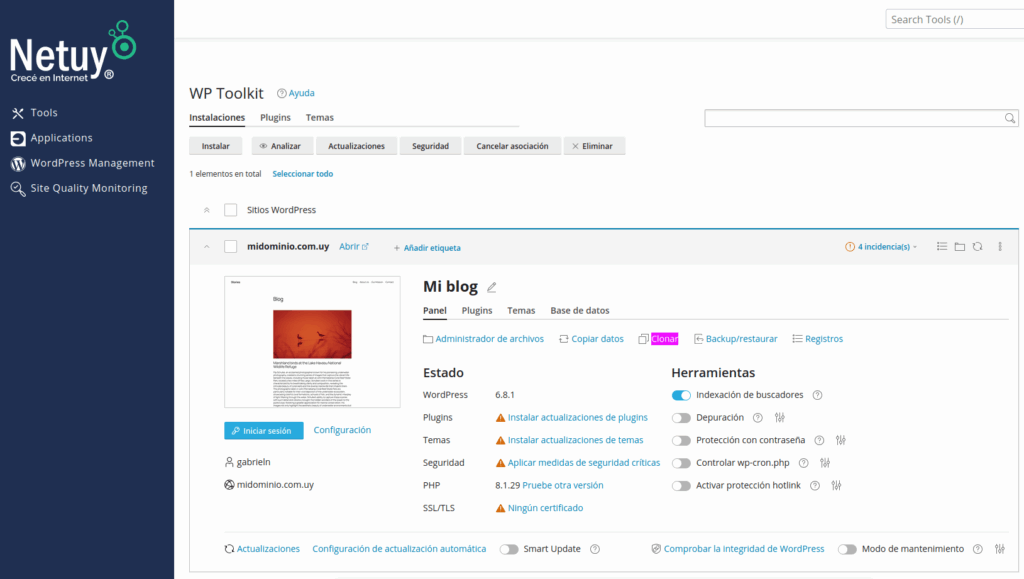Collapse the midominio.com.uy site card
Image resolution: width=1024 pixels, height=579 pixels.
pyautogui.click(x=206, y=247)
